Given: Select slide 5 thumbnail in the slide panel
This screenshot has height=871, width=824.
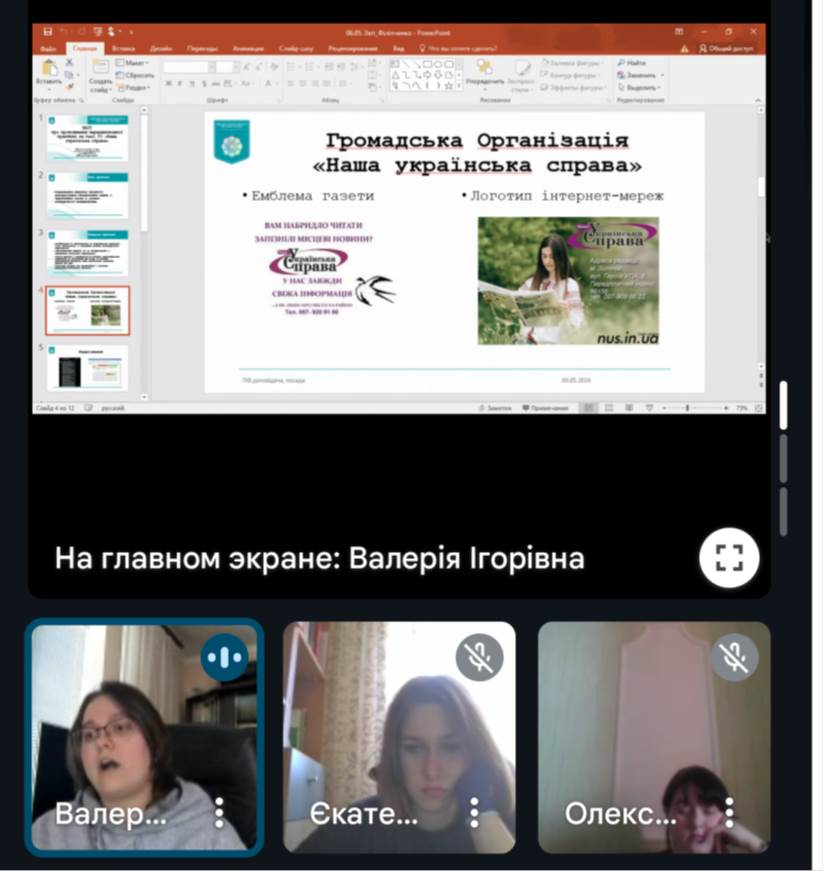Looking at the screenshot, I should (87, 368).
